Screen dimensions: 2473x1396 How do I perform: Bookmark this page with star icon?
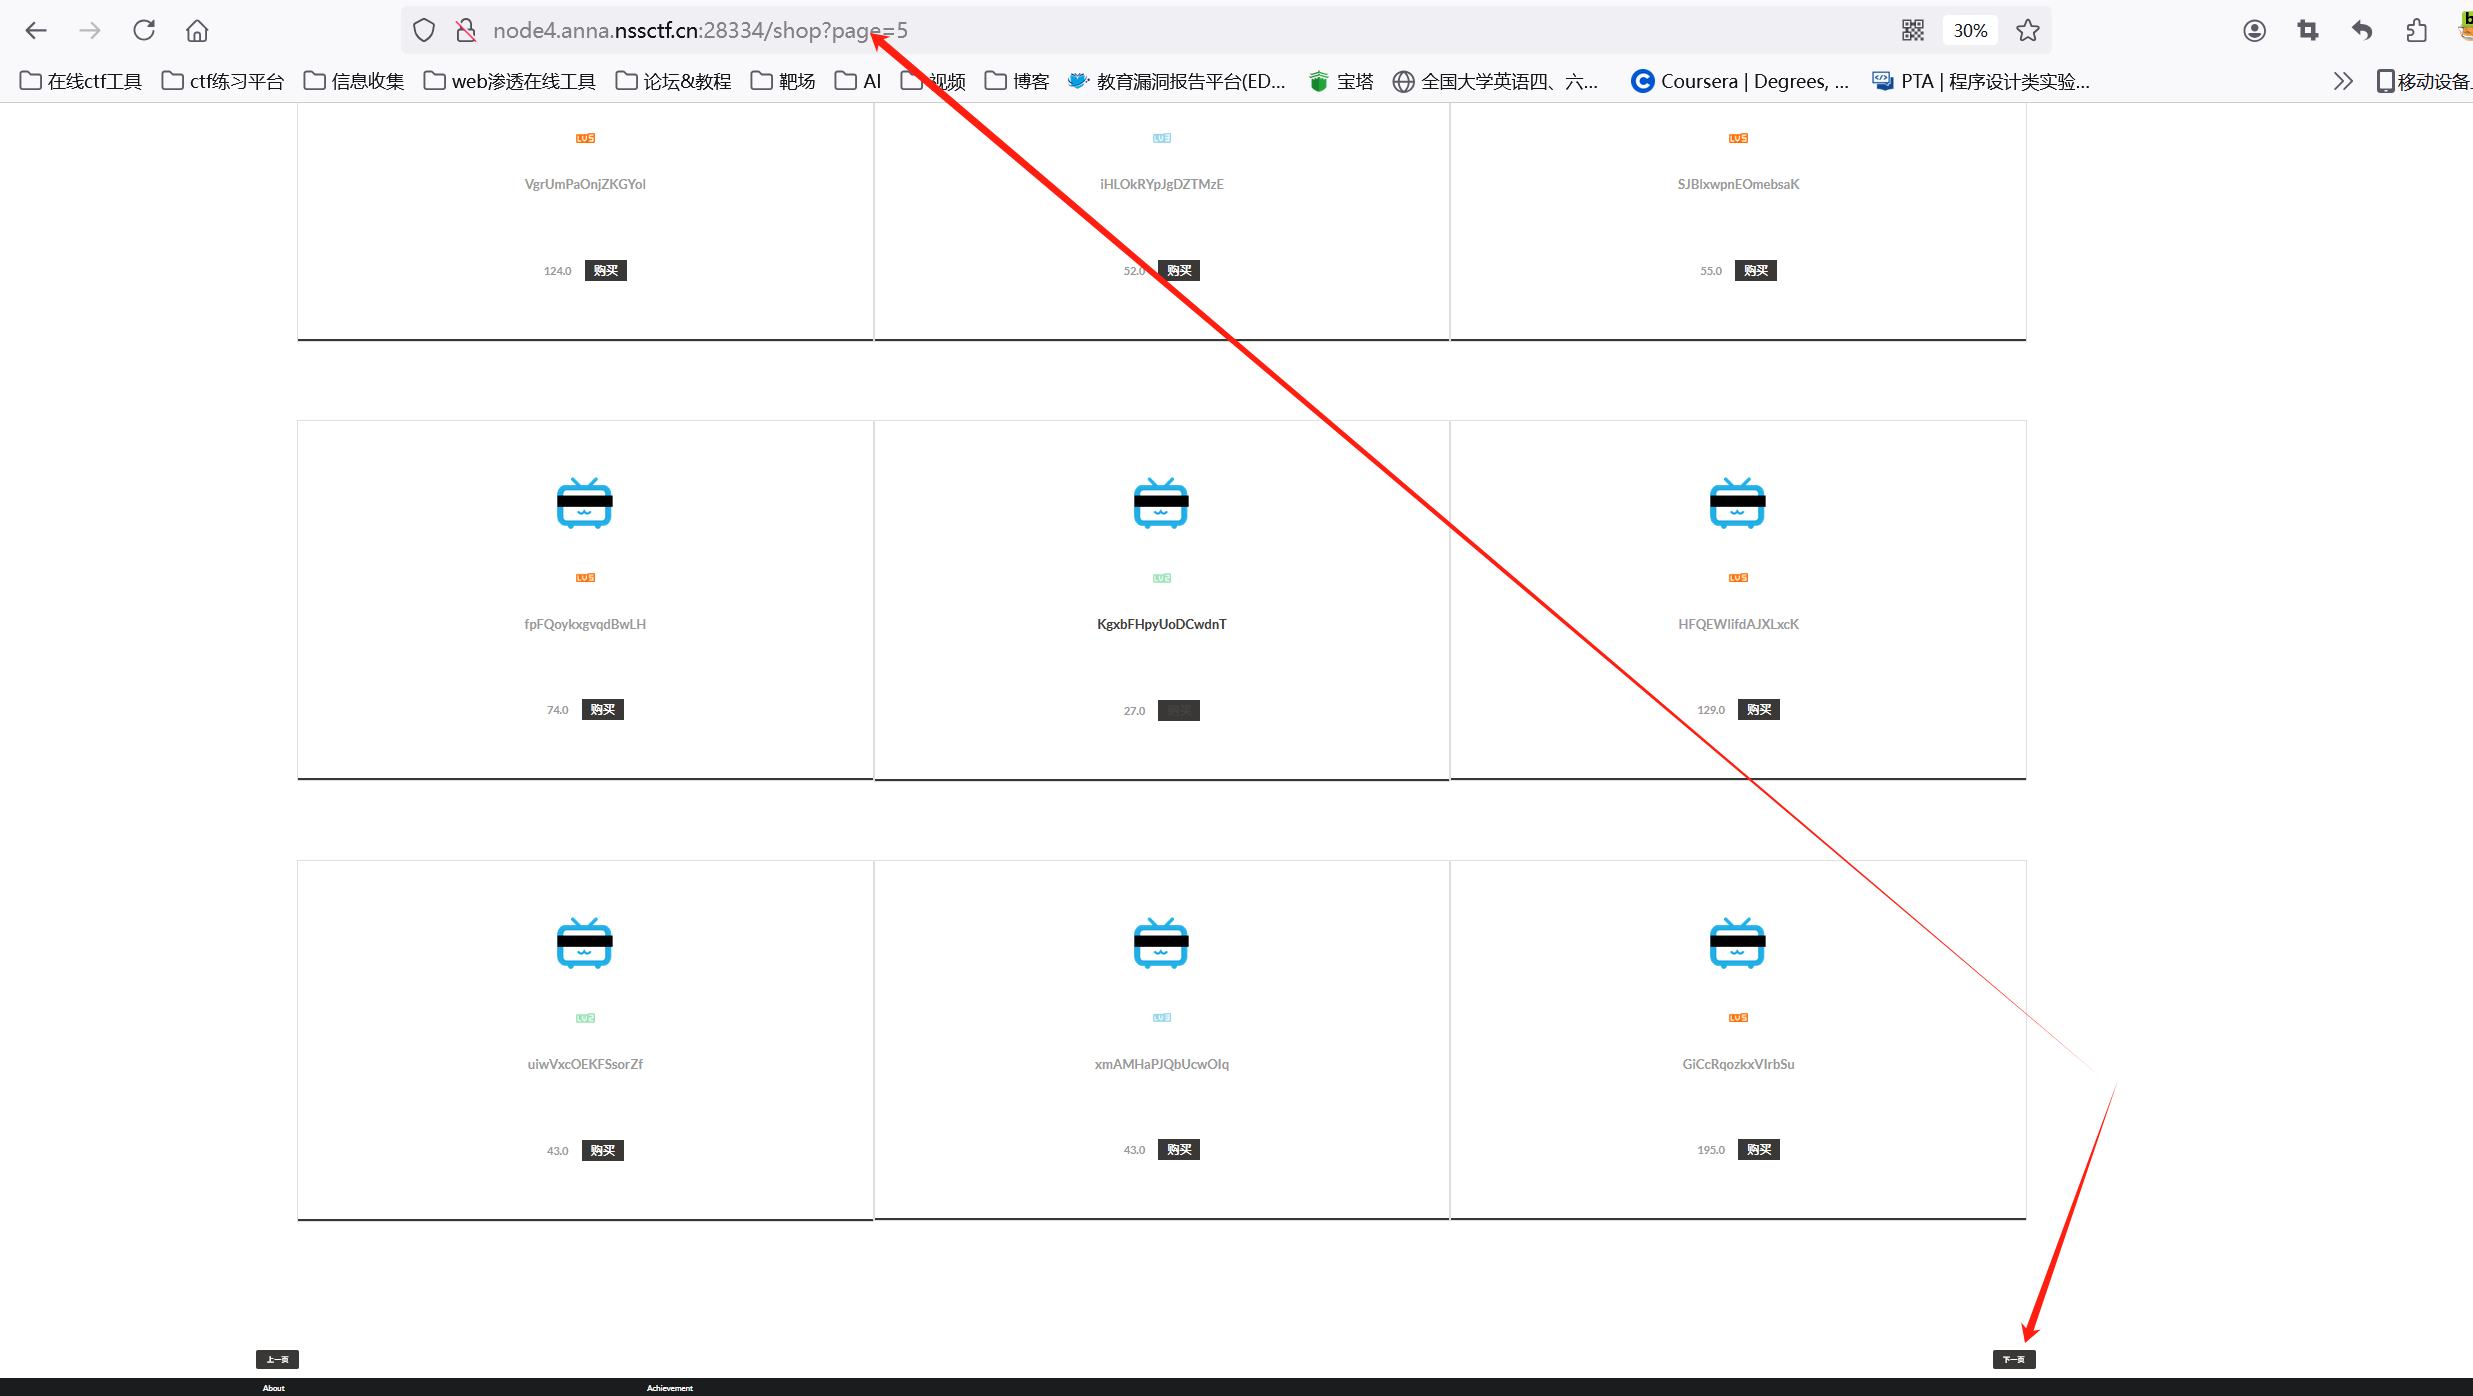click(x=2028, y=30)
